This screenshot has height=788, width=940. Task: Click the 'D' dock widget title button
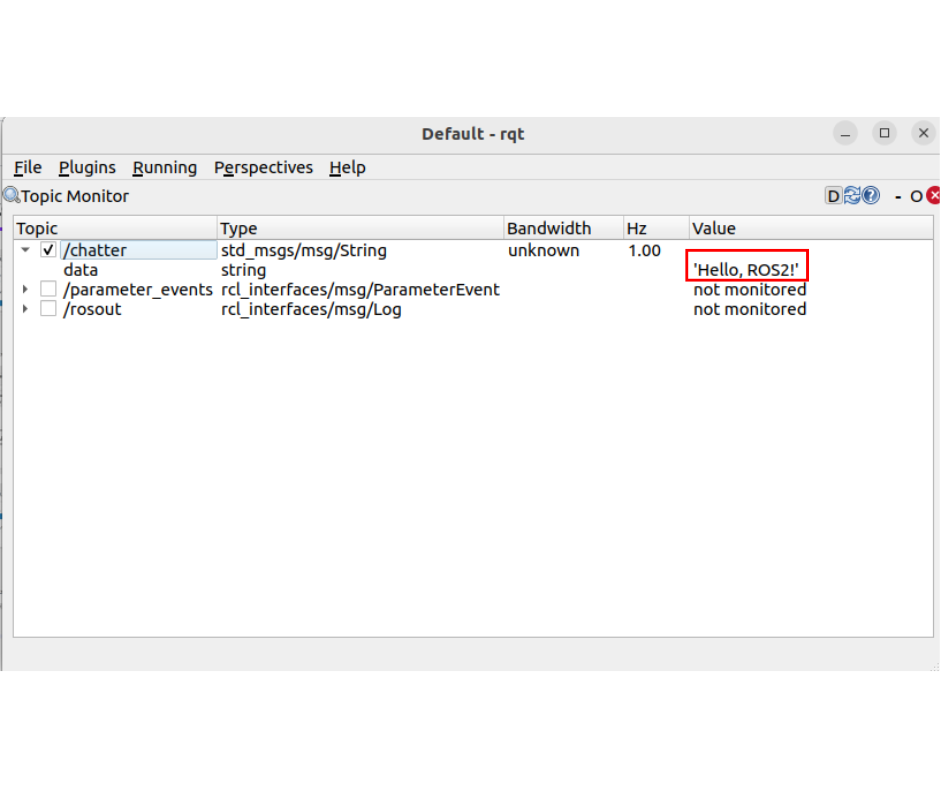click(x=833, y=196)
